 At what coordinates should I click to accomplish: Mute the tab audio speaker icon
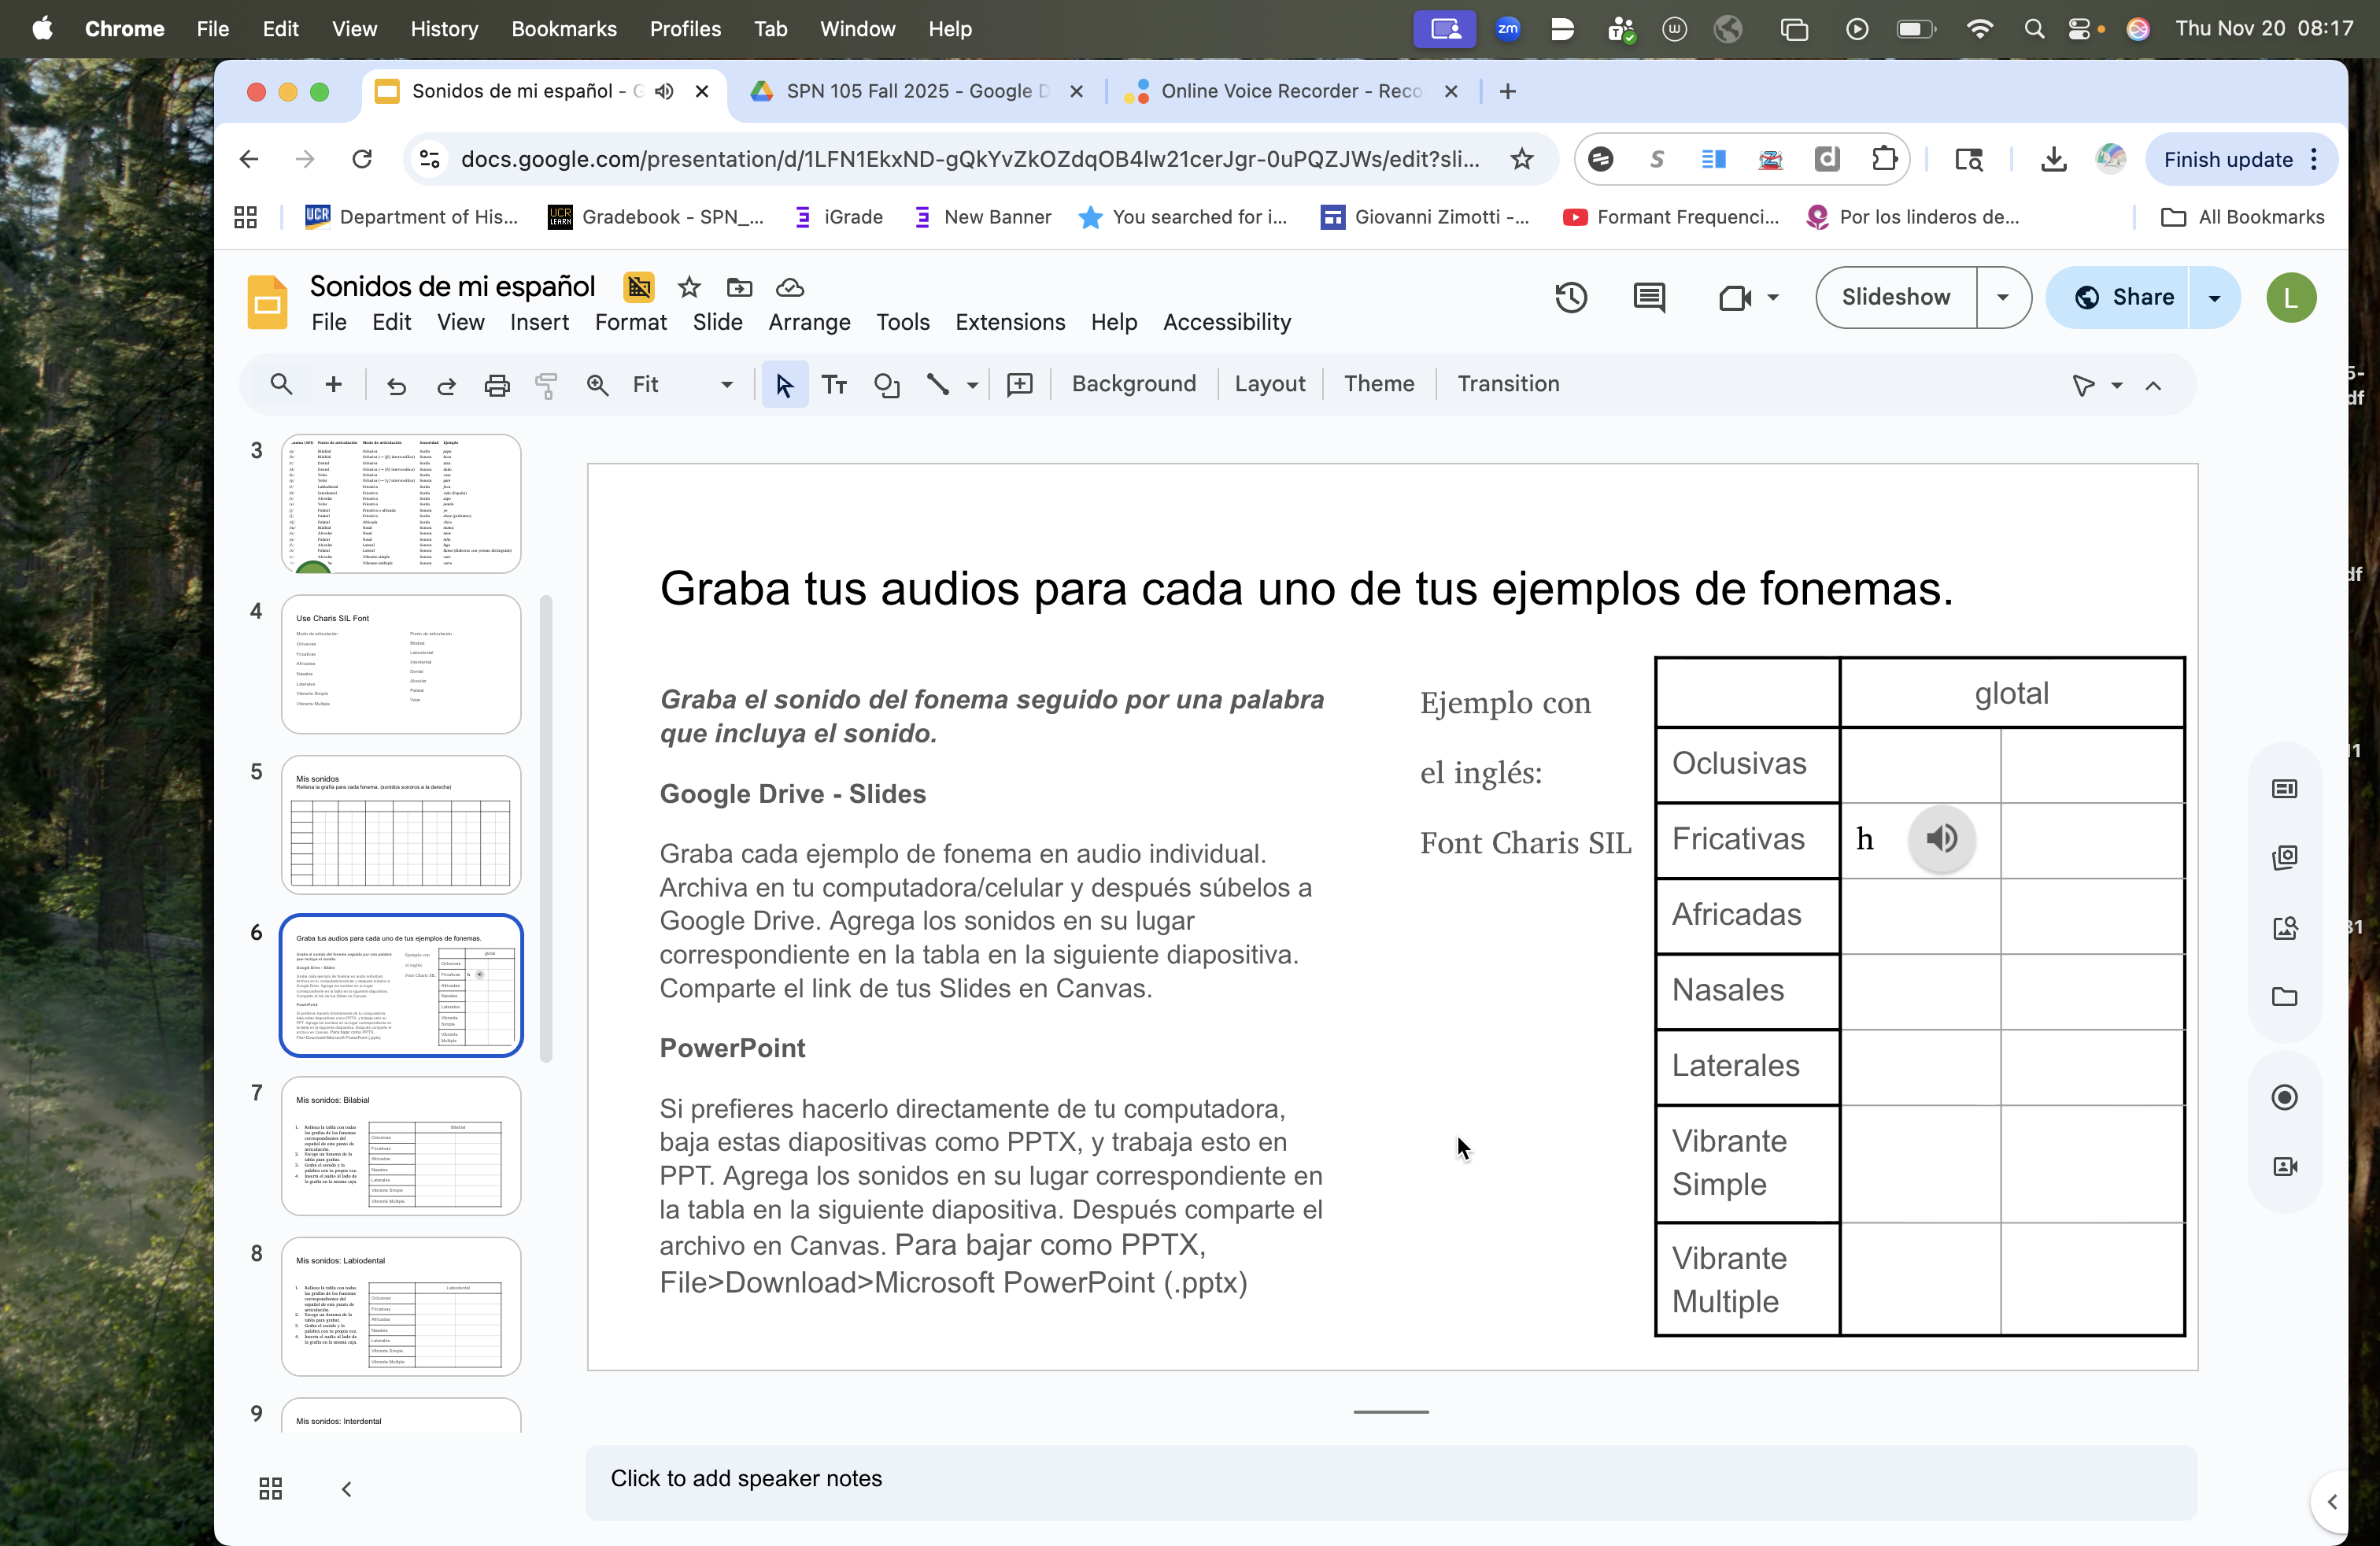[x=665, y=91]
